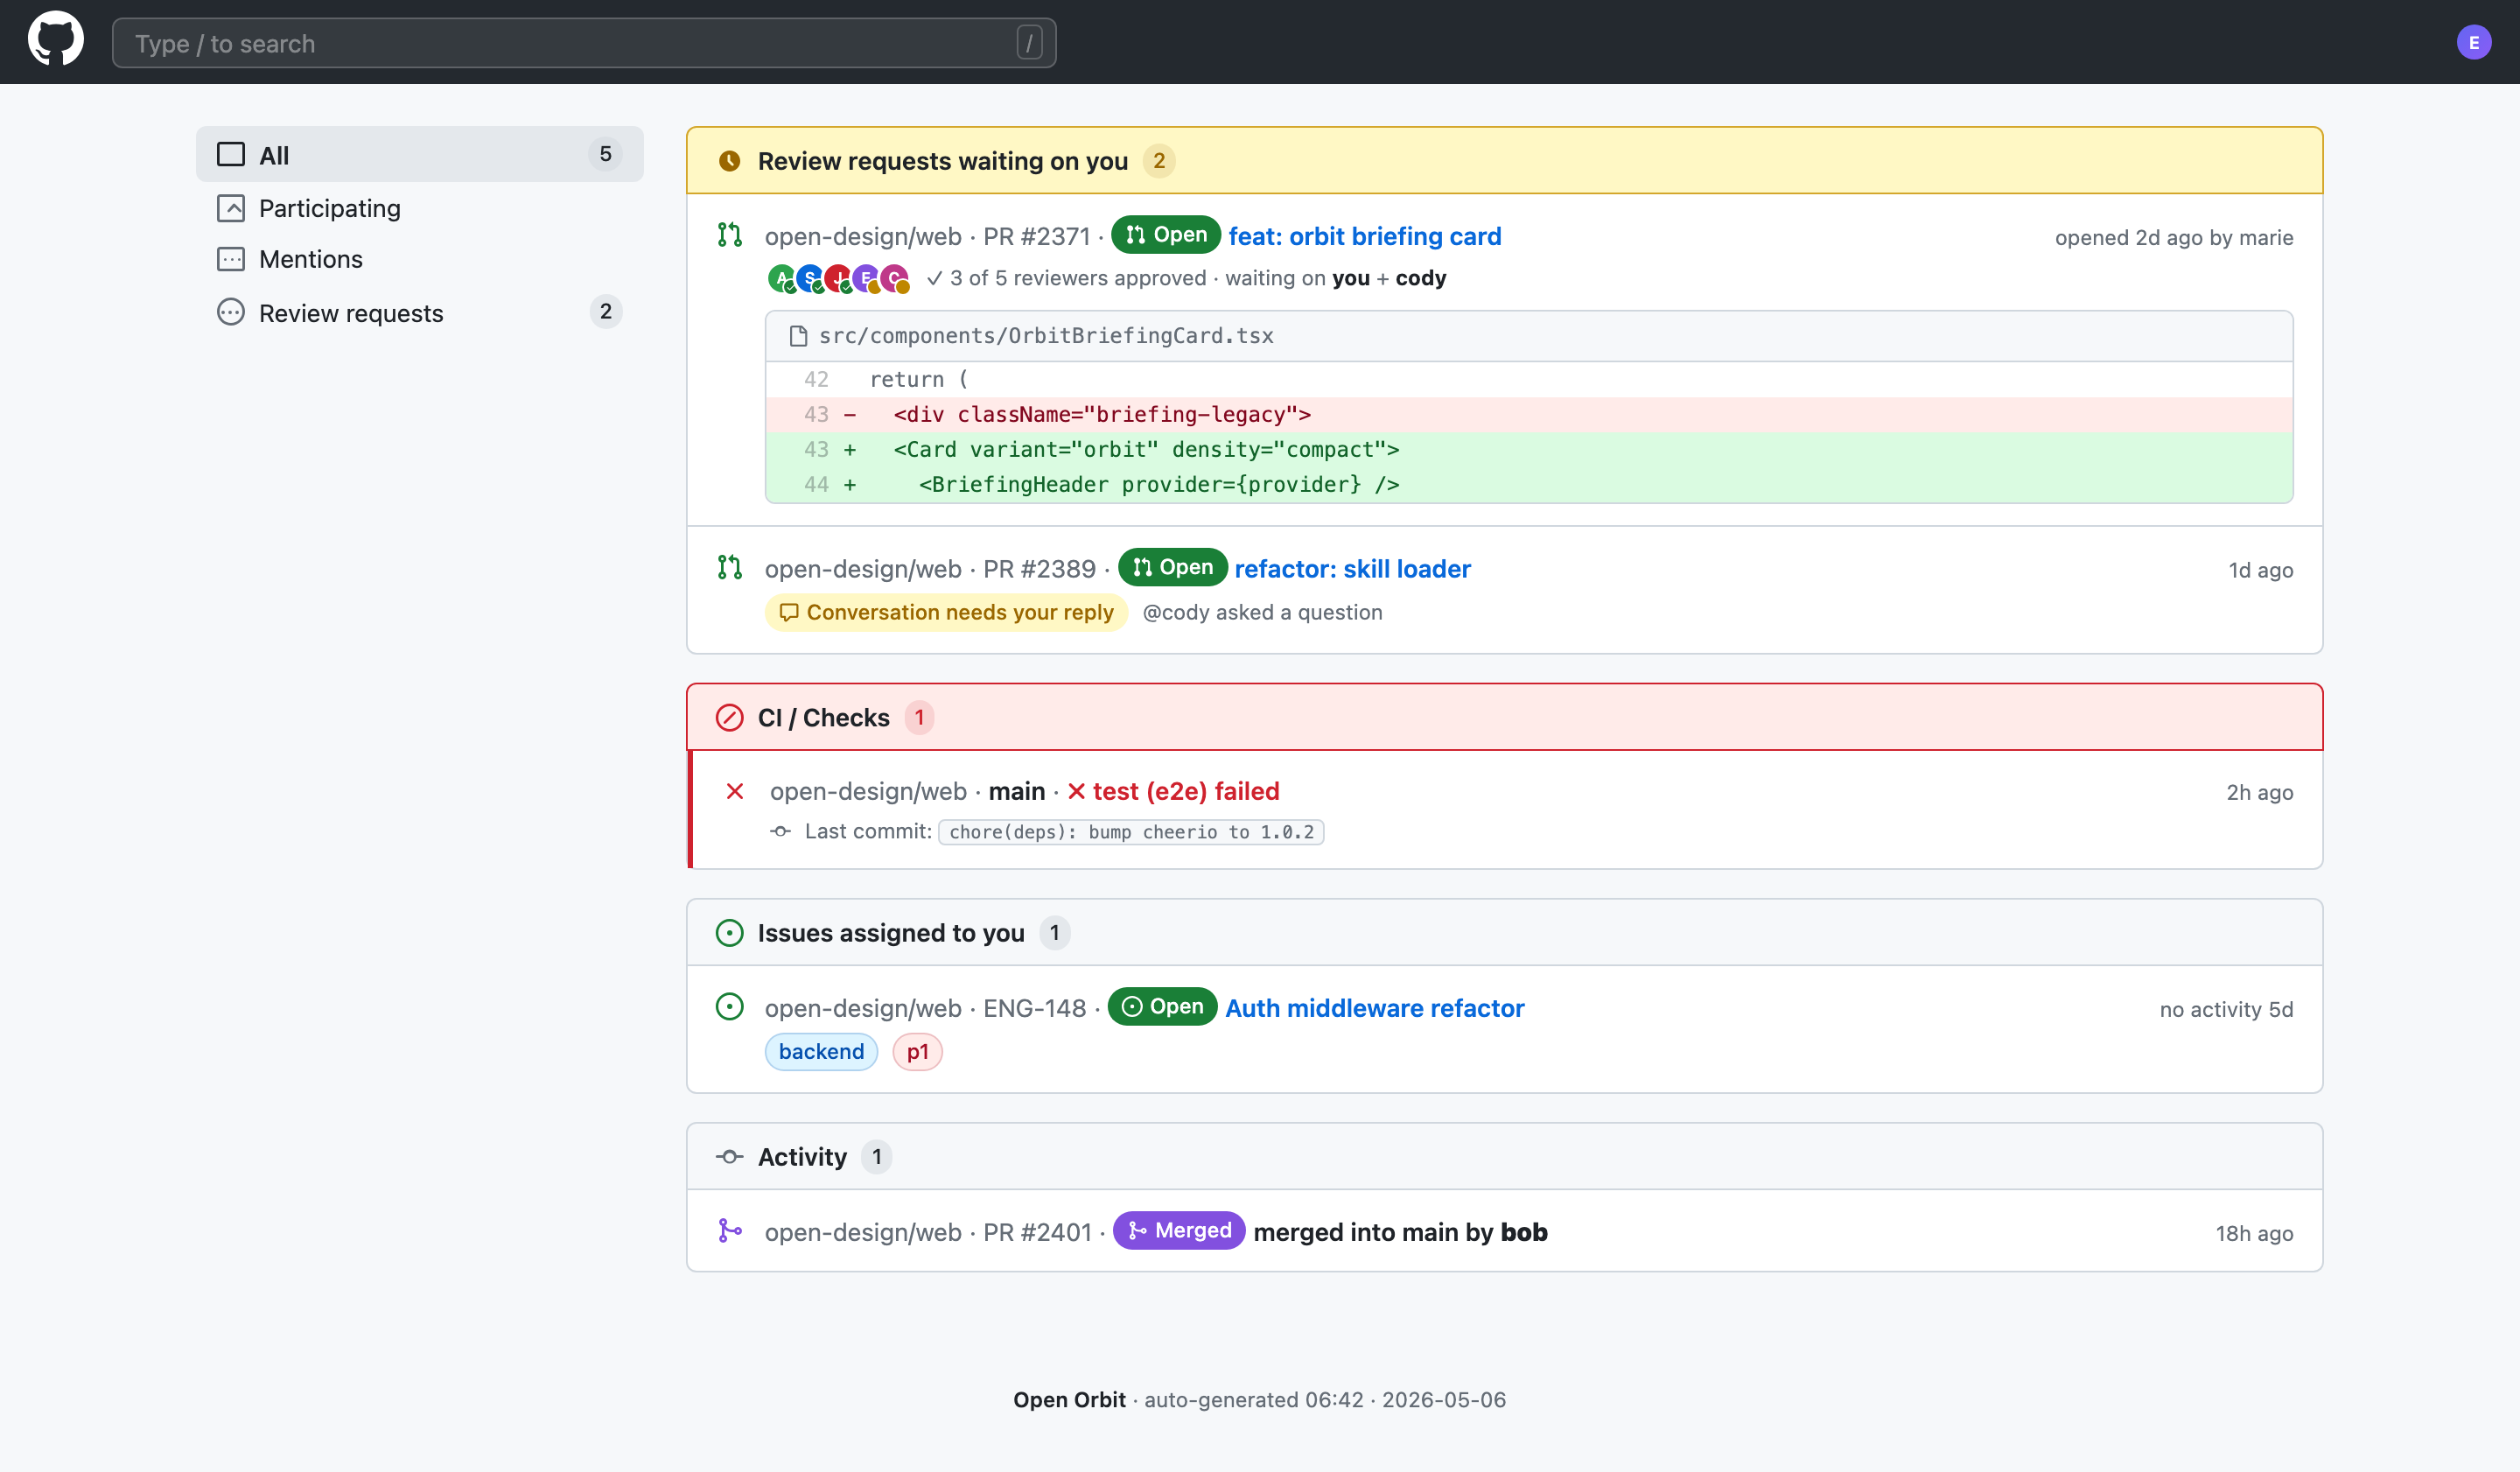The width and height of the screenshot is (2520, 1472).
Task: Open the test (e2e) failed status
Action: 1173,791
